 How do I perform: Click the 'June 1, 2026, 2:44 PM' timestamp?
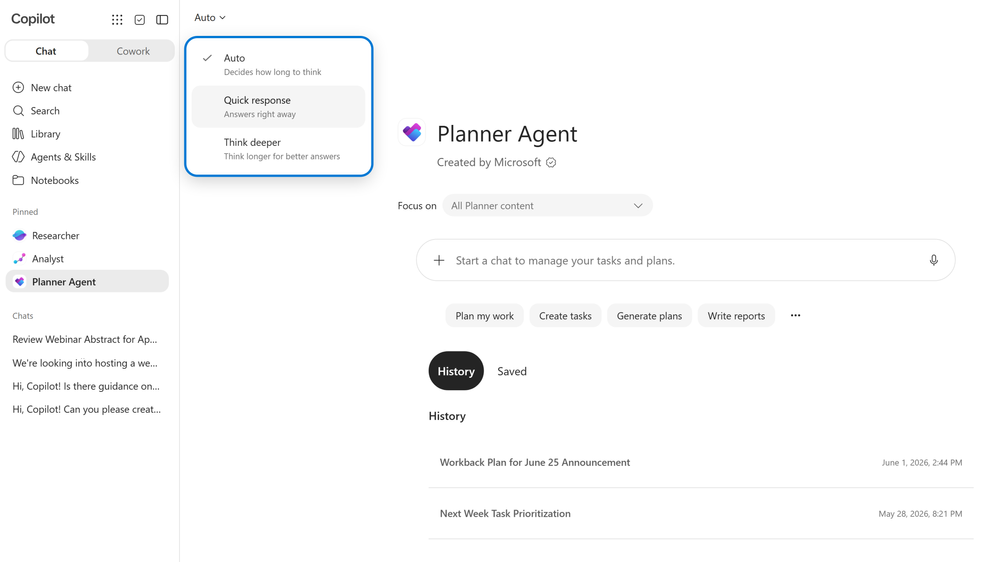tap(921, 463)
